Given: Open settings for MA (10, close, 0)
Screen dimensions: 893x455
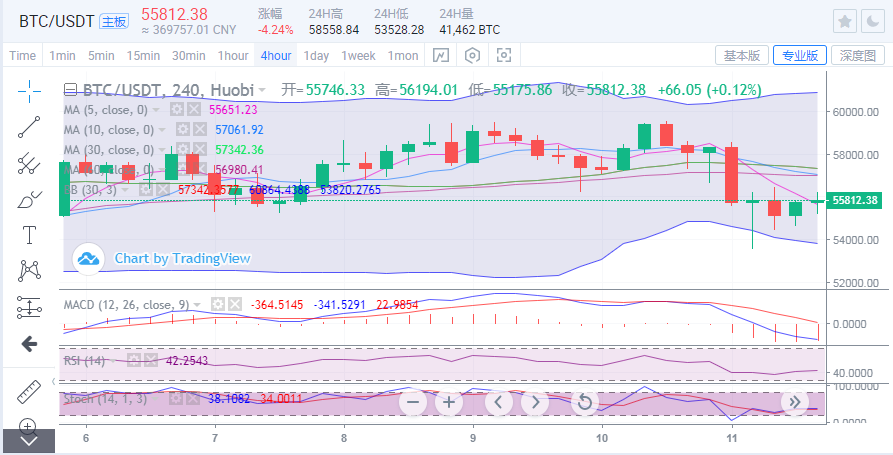Looking at the screenshot, I should (x=182, y=130).
